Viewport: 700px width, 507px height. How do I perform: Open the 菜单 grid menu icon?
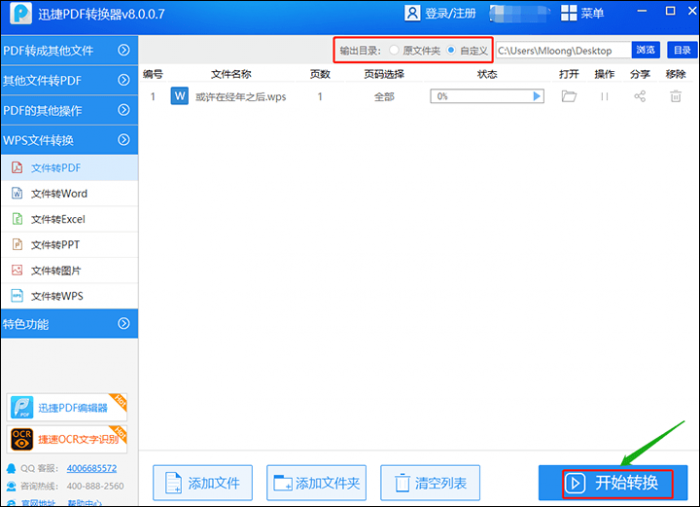(x=569, y=13)
